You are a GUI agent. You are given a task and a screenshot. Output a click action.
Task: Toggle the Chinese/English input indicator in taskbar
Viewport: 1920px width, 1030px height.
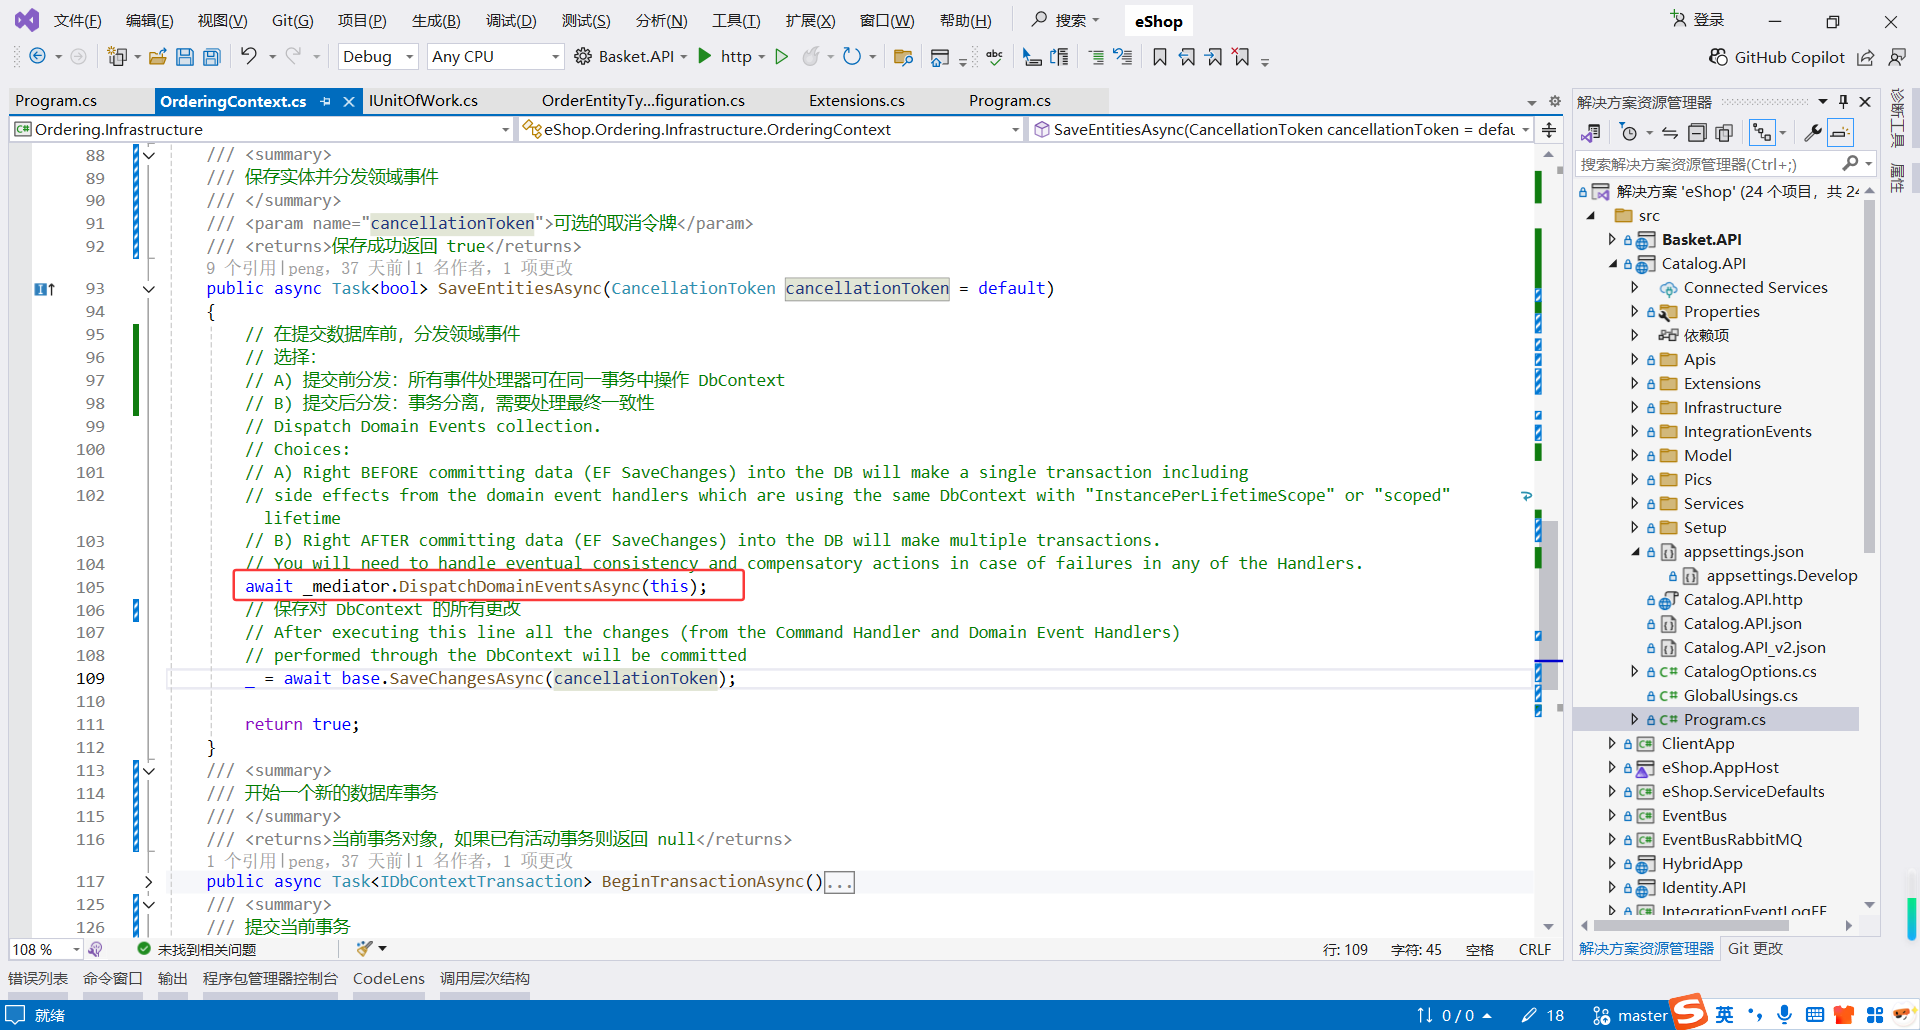[x=1725, y=1014]
